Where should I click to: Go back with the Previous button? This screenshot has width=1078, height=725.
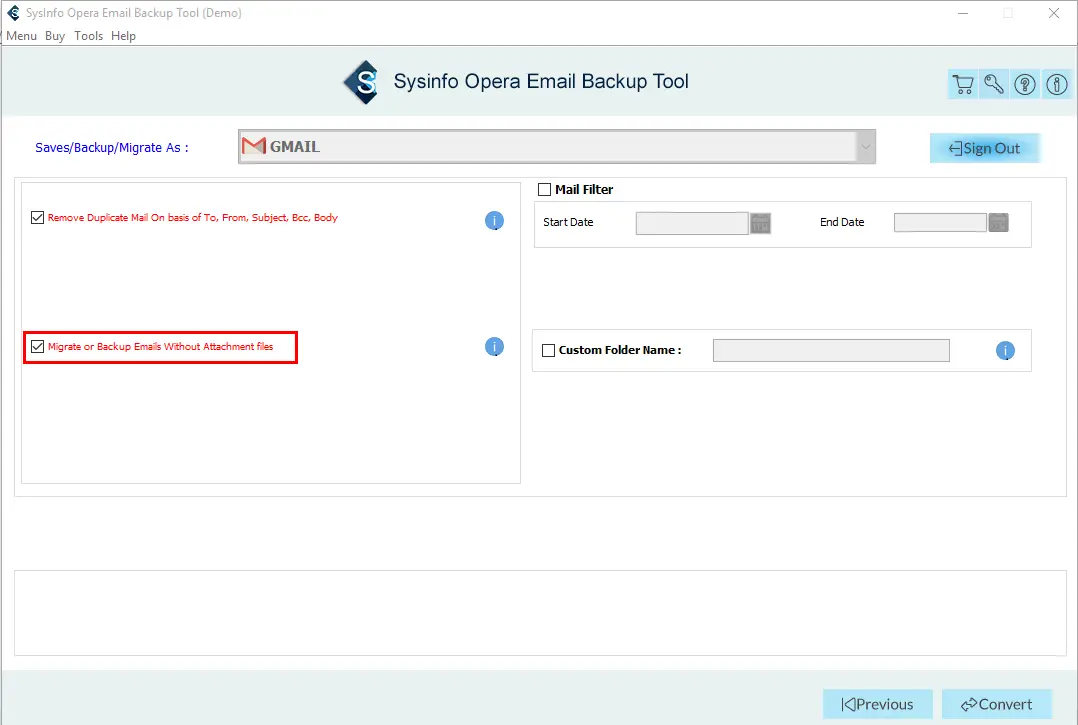pyautogui.click(x=878, y=704)
